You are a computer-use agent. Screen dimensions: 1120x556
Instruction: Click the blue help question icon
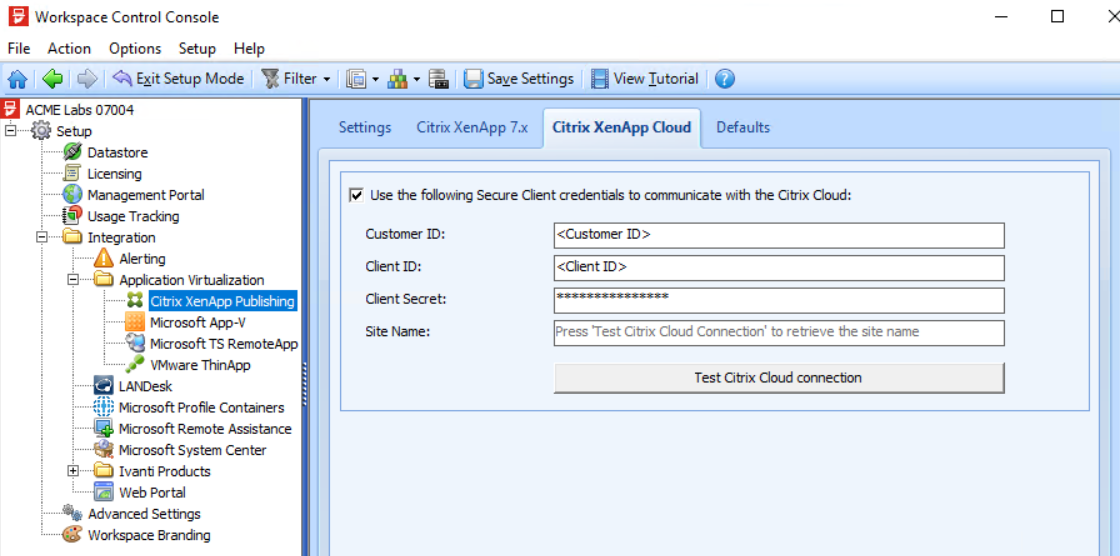click(724, 79)
